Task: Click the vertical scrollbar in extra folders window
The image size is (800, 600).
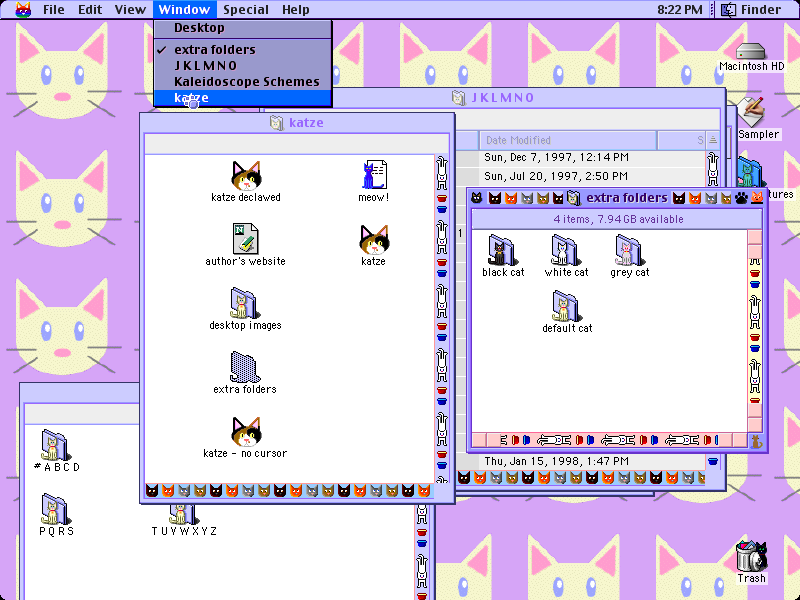Action: 755,331
